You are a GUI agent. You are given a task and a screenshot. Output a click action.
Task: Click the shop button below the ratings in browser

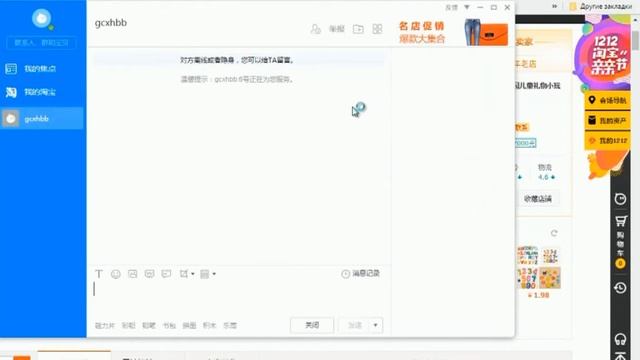click(x=538, y=199)
